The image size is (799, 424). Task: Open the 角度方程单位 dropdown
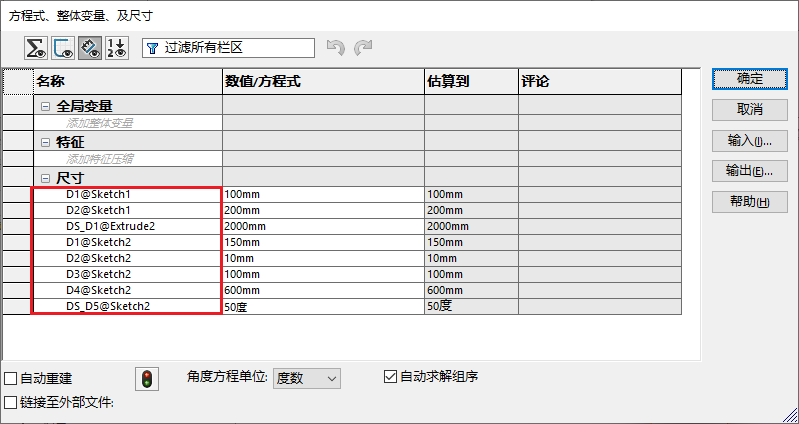click(x=307, y=379)
